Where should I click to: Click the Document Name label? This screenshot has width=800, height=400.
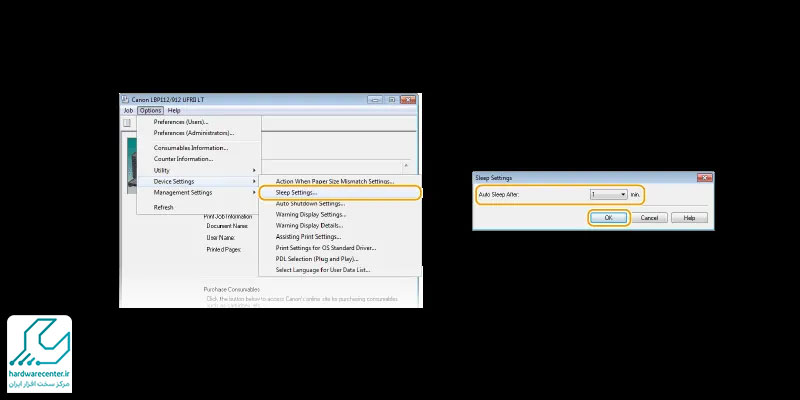tap(227, 226)
